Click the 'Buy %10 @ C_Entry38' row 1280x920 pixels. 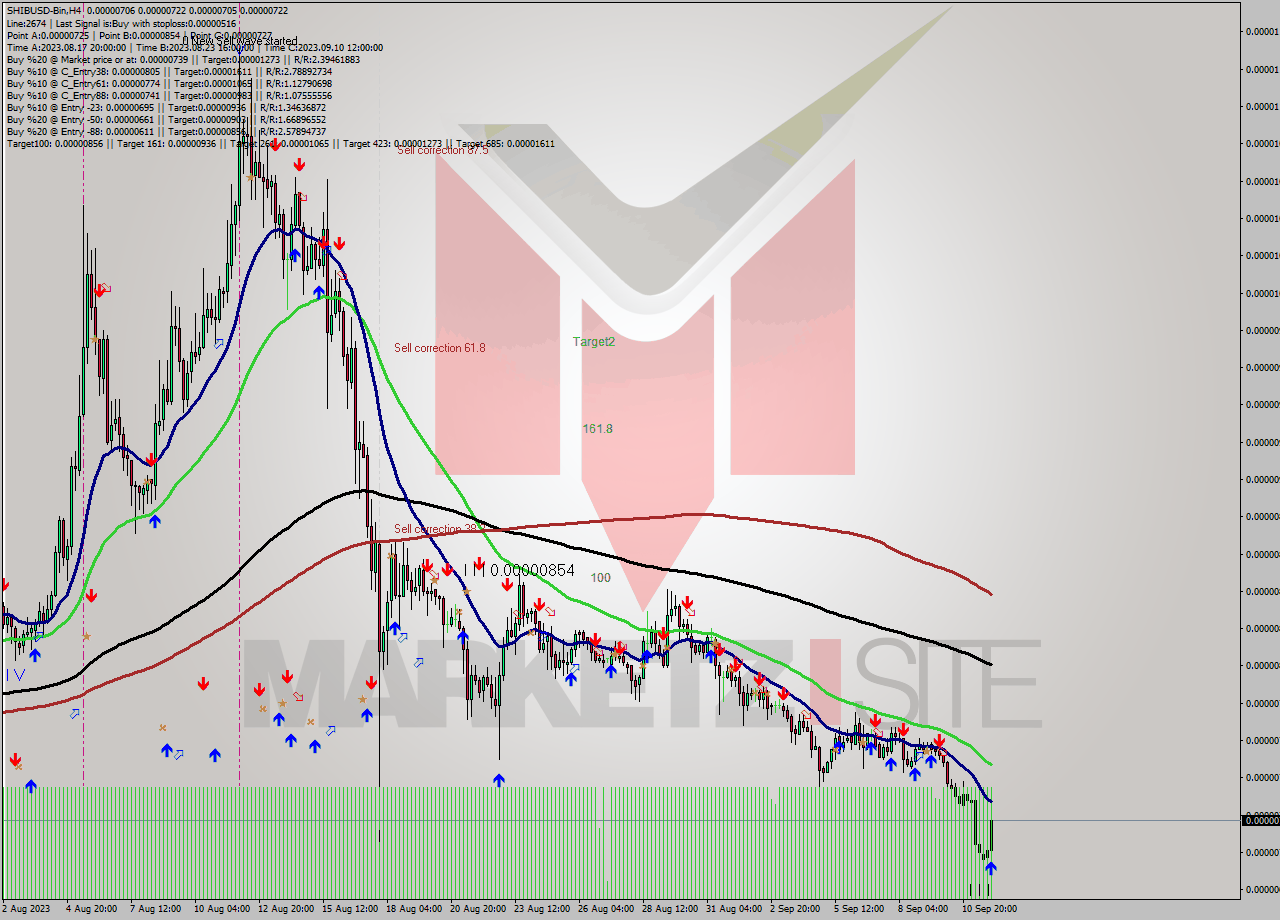click(x=169, y=71)
